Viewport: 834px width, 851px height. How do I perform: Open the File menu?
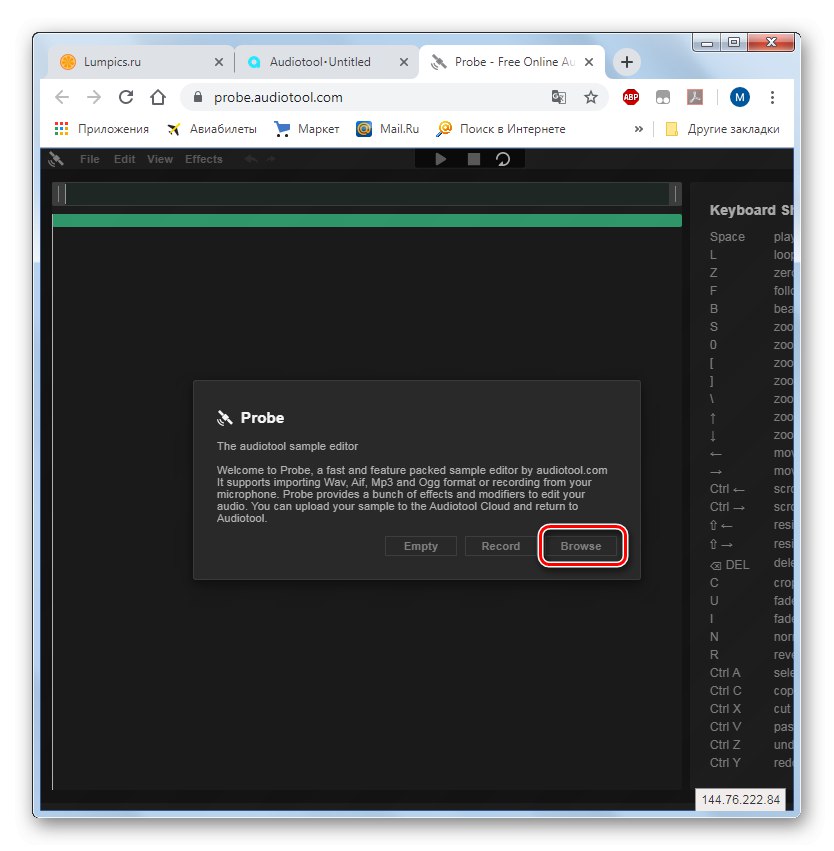[x=90, y=159]
